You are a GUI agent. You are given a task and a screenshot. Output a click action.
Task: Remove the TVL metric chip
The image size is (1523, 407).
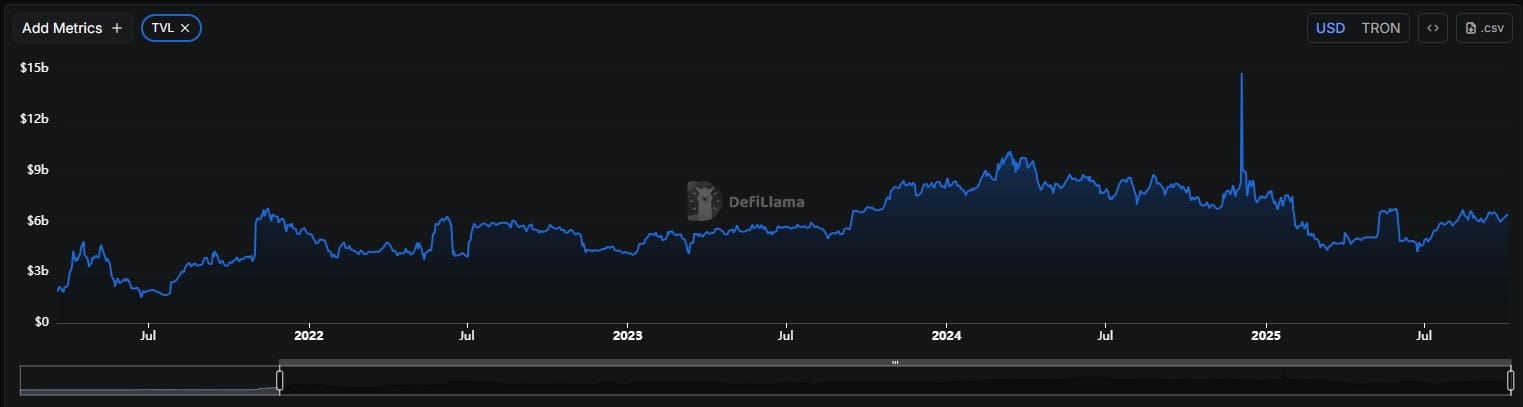tap(185, 28)
